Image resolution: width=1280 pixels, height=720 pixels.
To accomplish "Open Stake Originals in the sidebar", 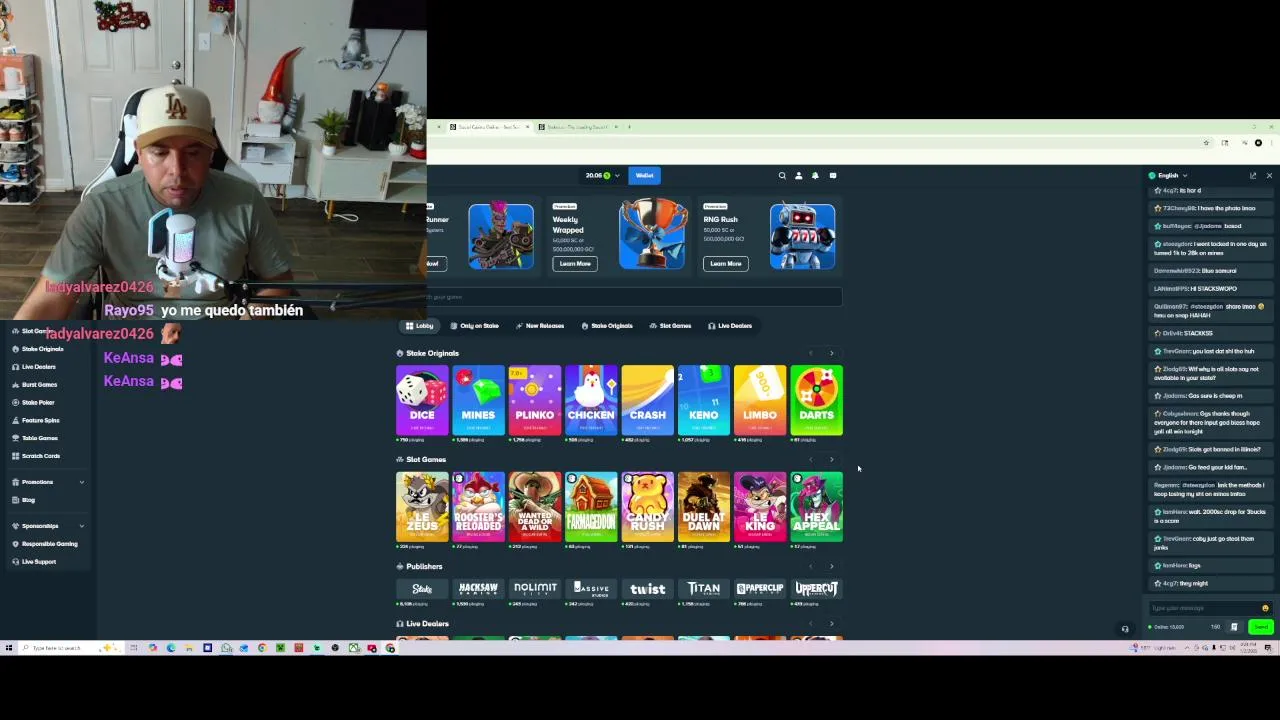I will pyautogui.click(x=42, y=349).
